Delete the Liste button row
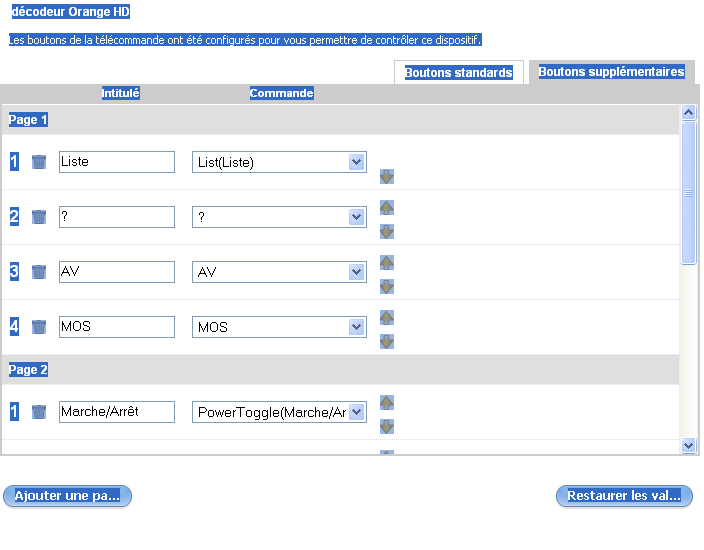 pos(39,162)
